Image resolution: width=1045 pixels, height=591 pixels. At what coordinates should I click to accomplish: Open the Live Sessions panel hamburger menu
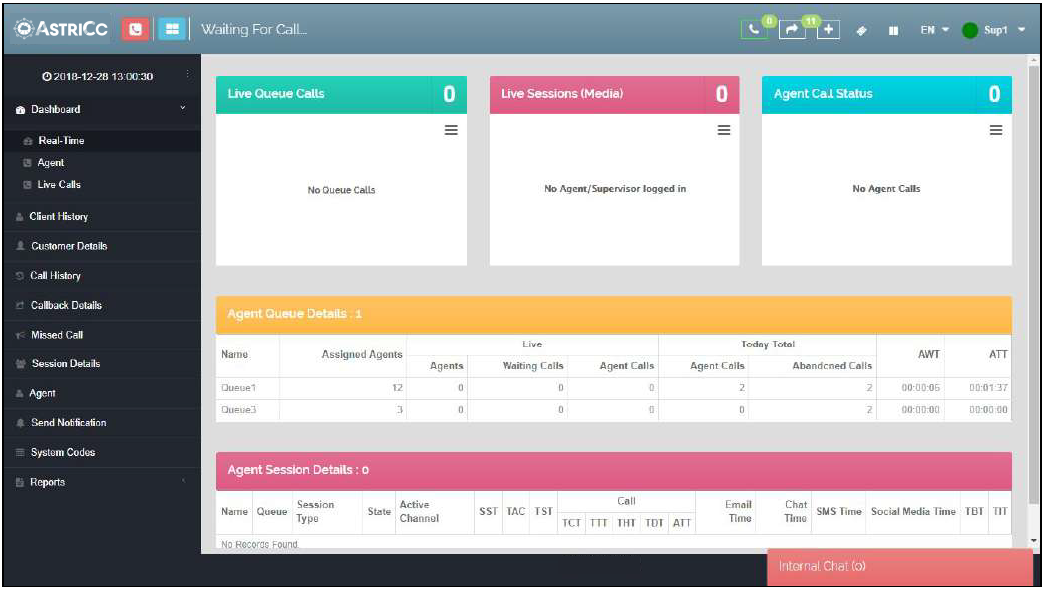tap(723, 131)
